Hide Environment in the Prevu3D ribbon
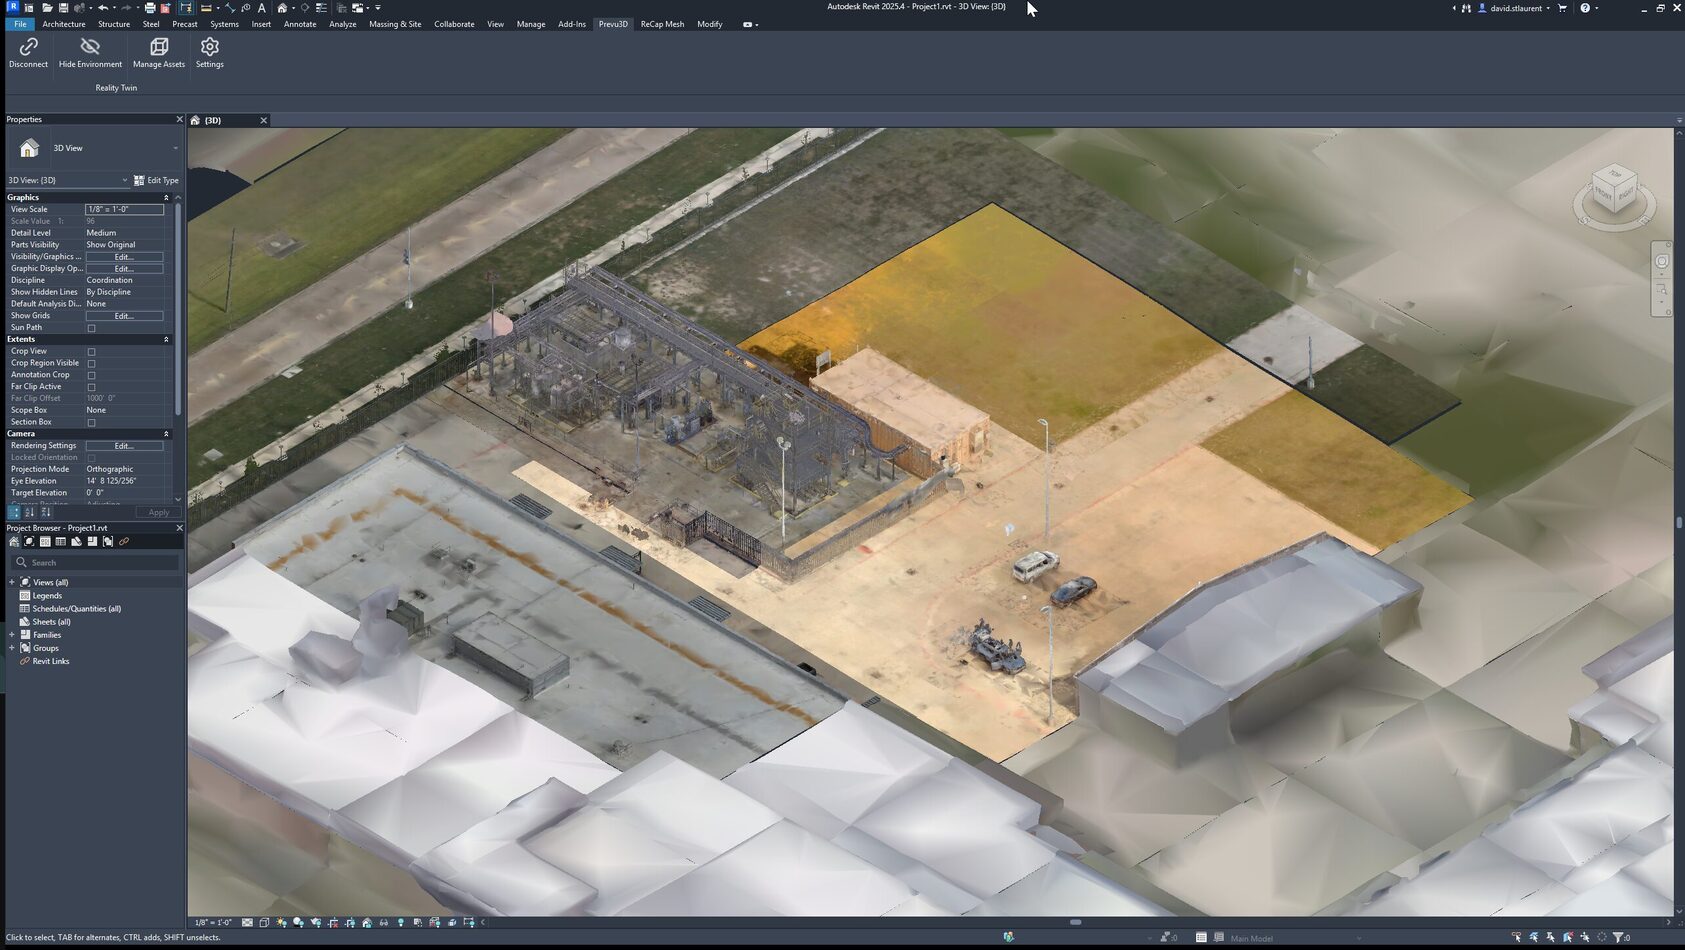The width and height of the screenshot is (1685, 950). point(89,50)
